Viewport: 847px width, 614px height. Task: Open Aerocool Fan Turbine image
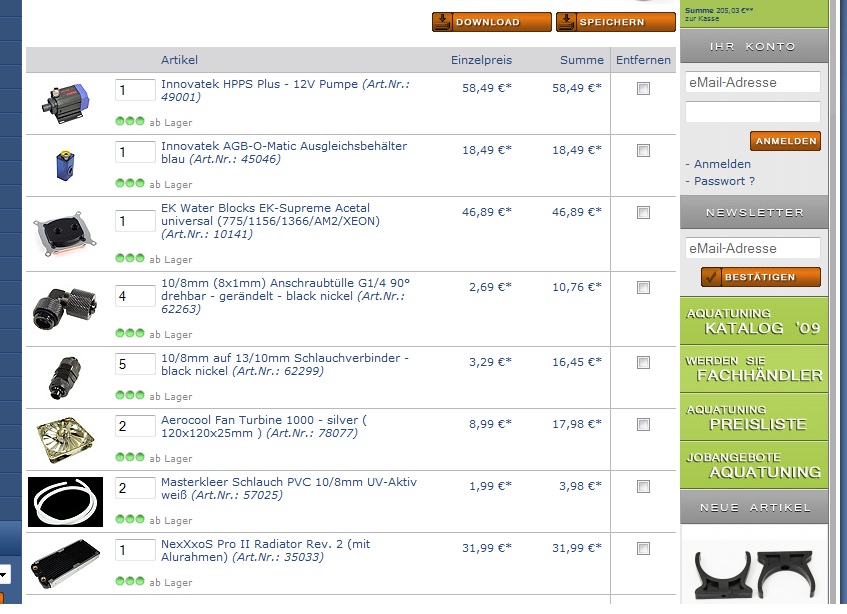pos(65,439)
